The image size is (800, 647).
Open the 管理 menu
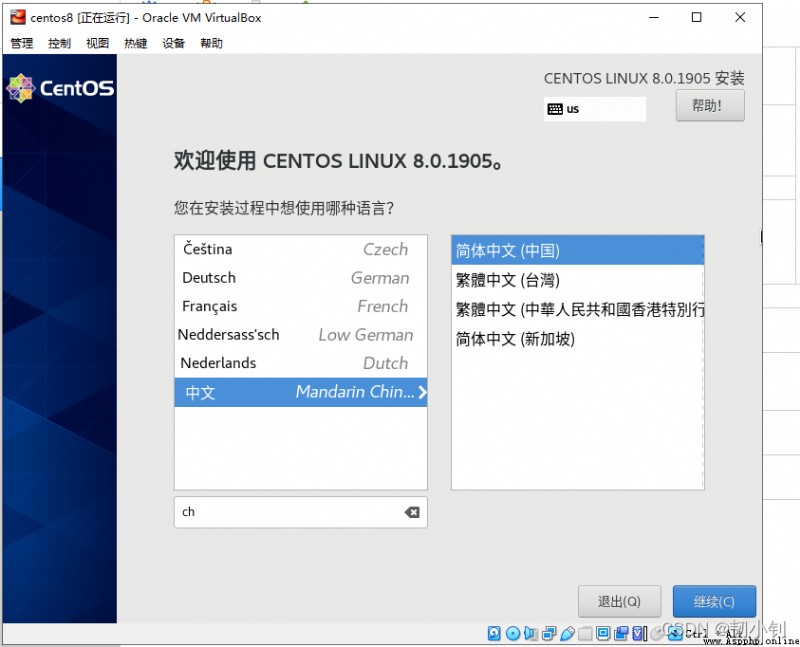coord(21,43)
